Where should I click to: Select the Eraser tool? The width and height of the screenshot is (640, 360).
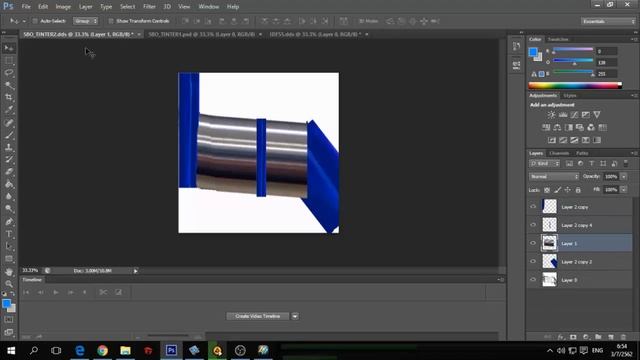tap(9, 172)
